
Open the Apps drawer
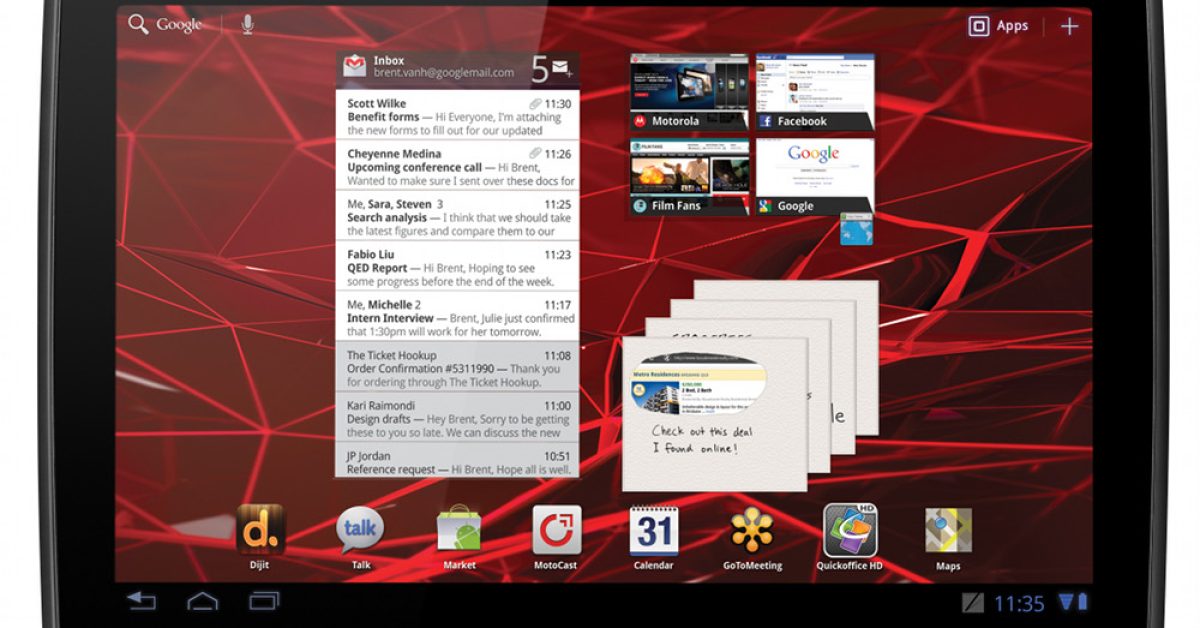coord(998,26)
